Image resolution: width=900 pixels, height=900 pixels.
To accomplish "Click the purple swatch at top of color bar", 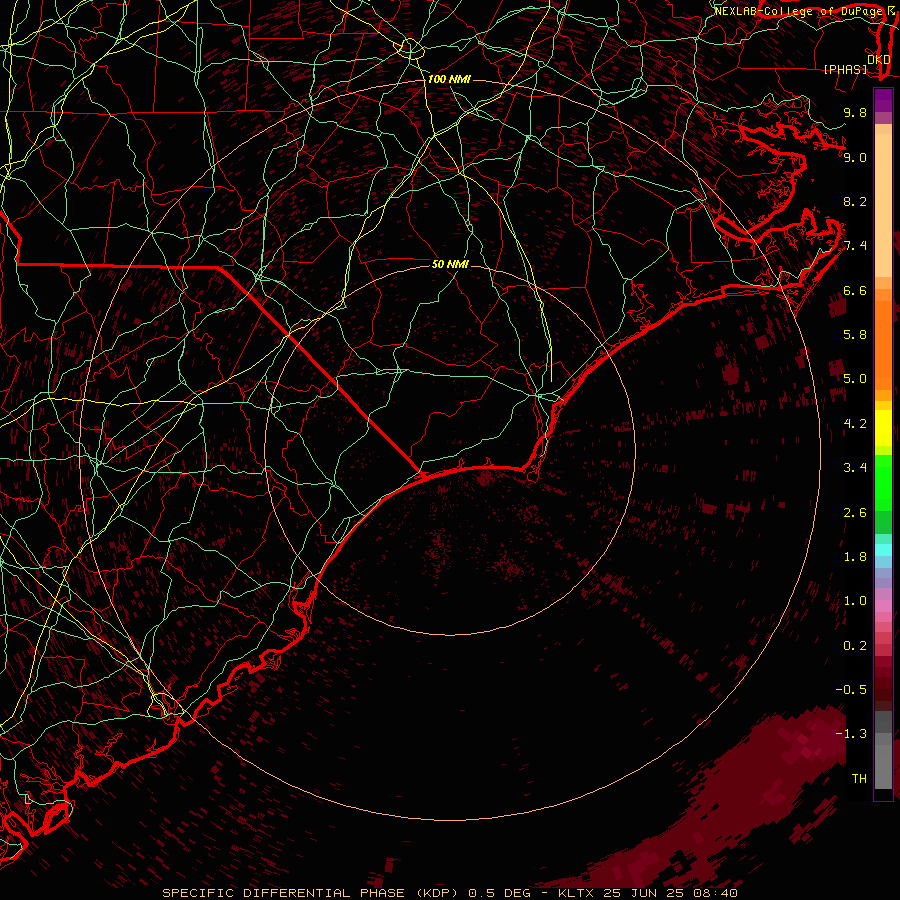I will pos(883,100).
